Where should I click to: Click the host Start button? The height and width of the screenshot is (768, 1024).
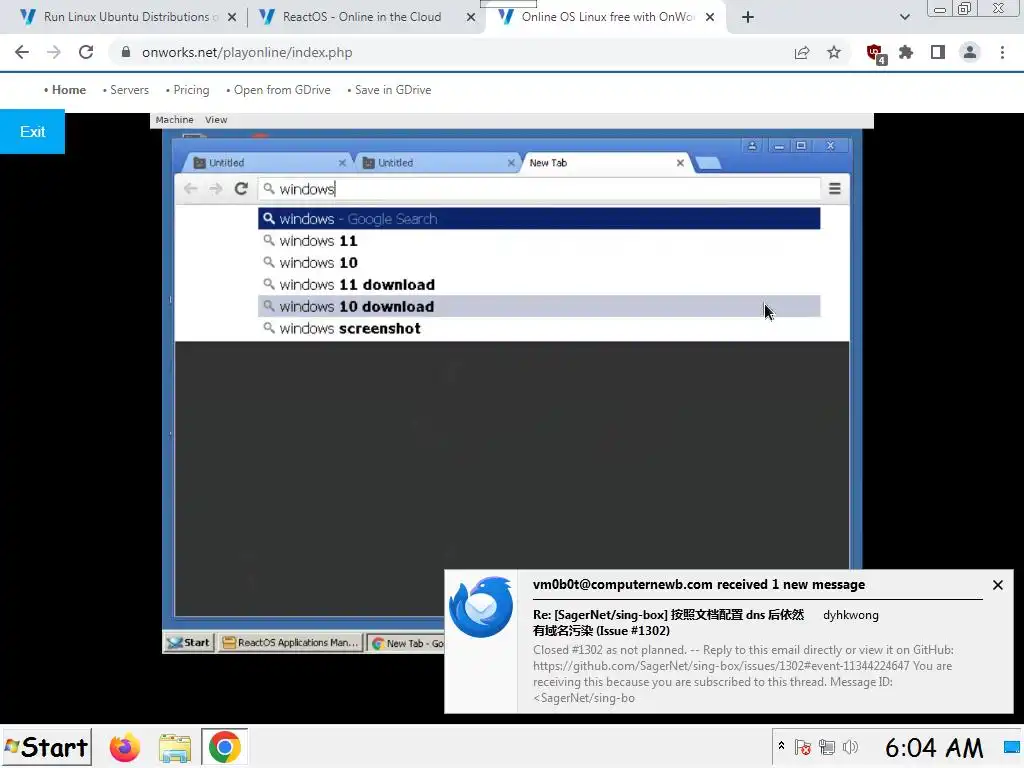click(x=46, y=747)
